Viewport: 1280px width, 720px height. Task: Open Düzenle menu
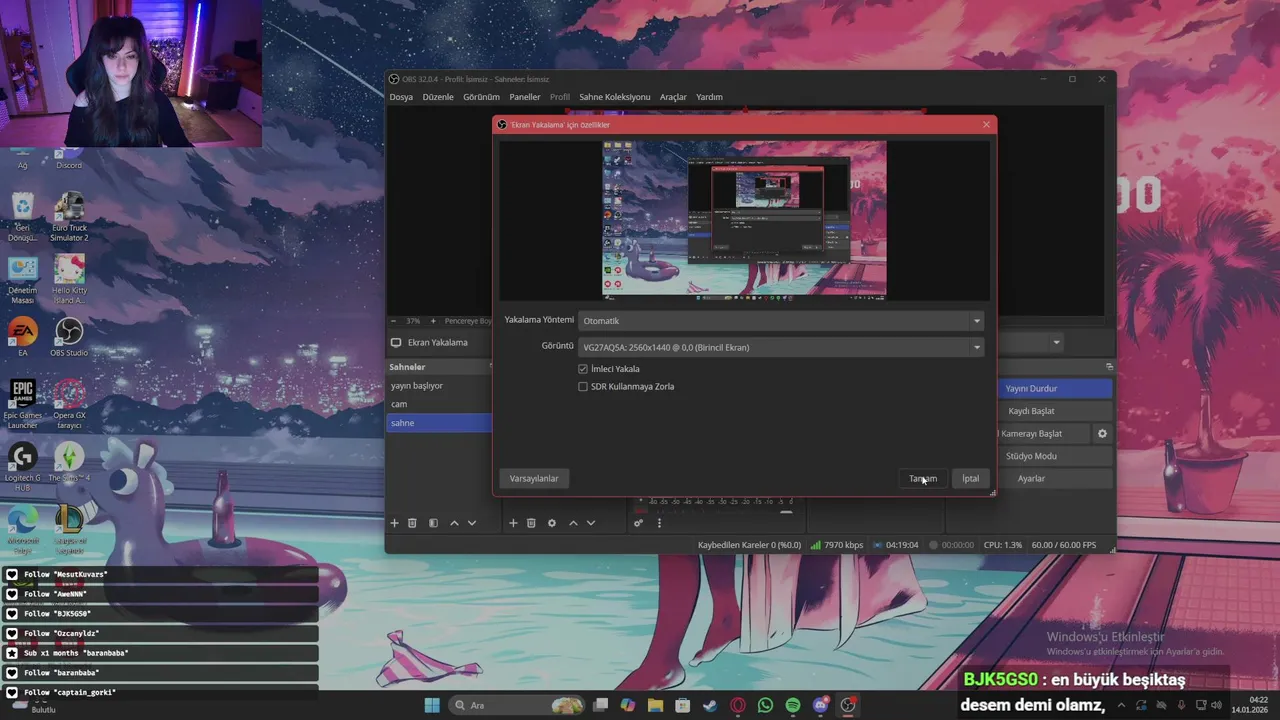point(438,97)
